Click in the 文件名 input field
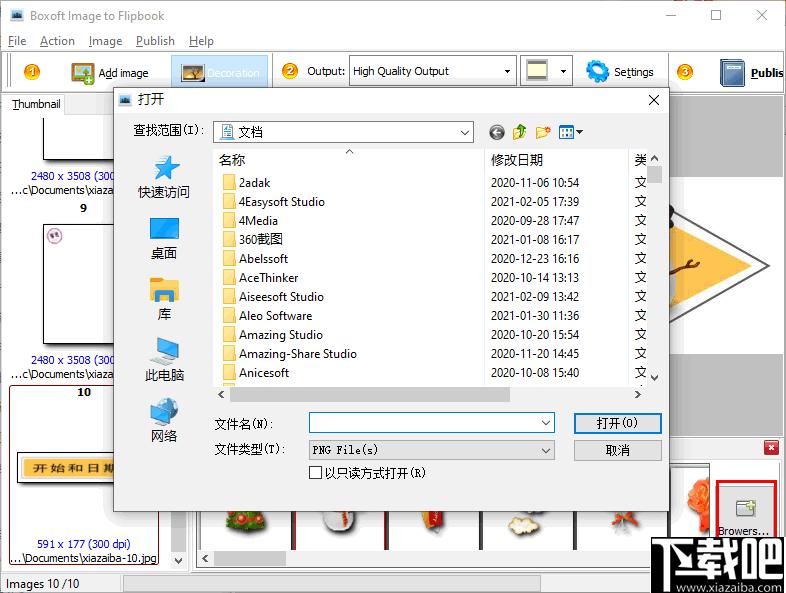786x593 pixels. 424,423
